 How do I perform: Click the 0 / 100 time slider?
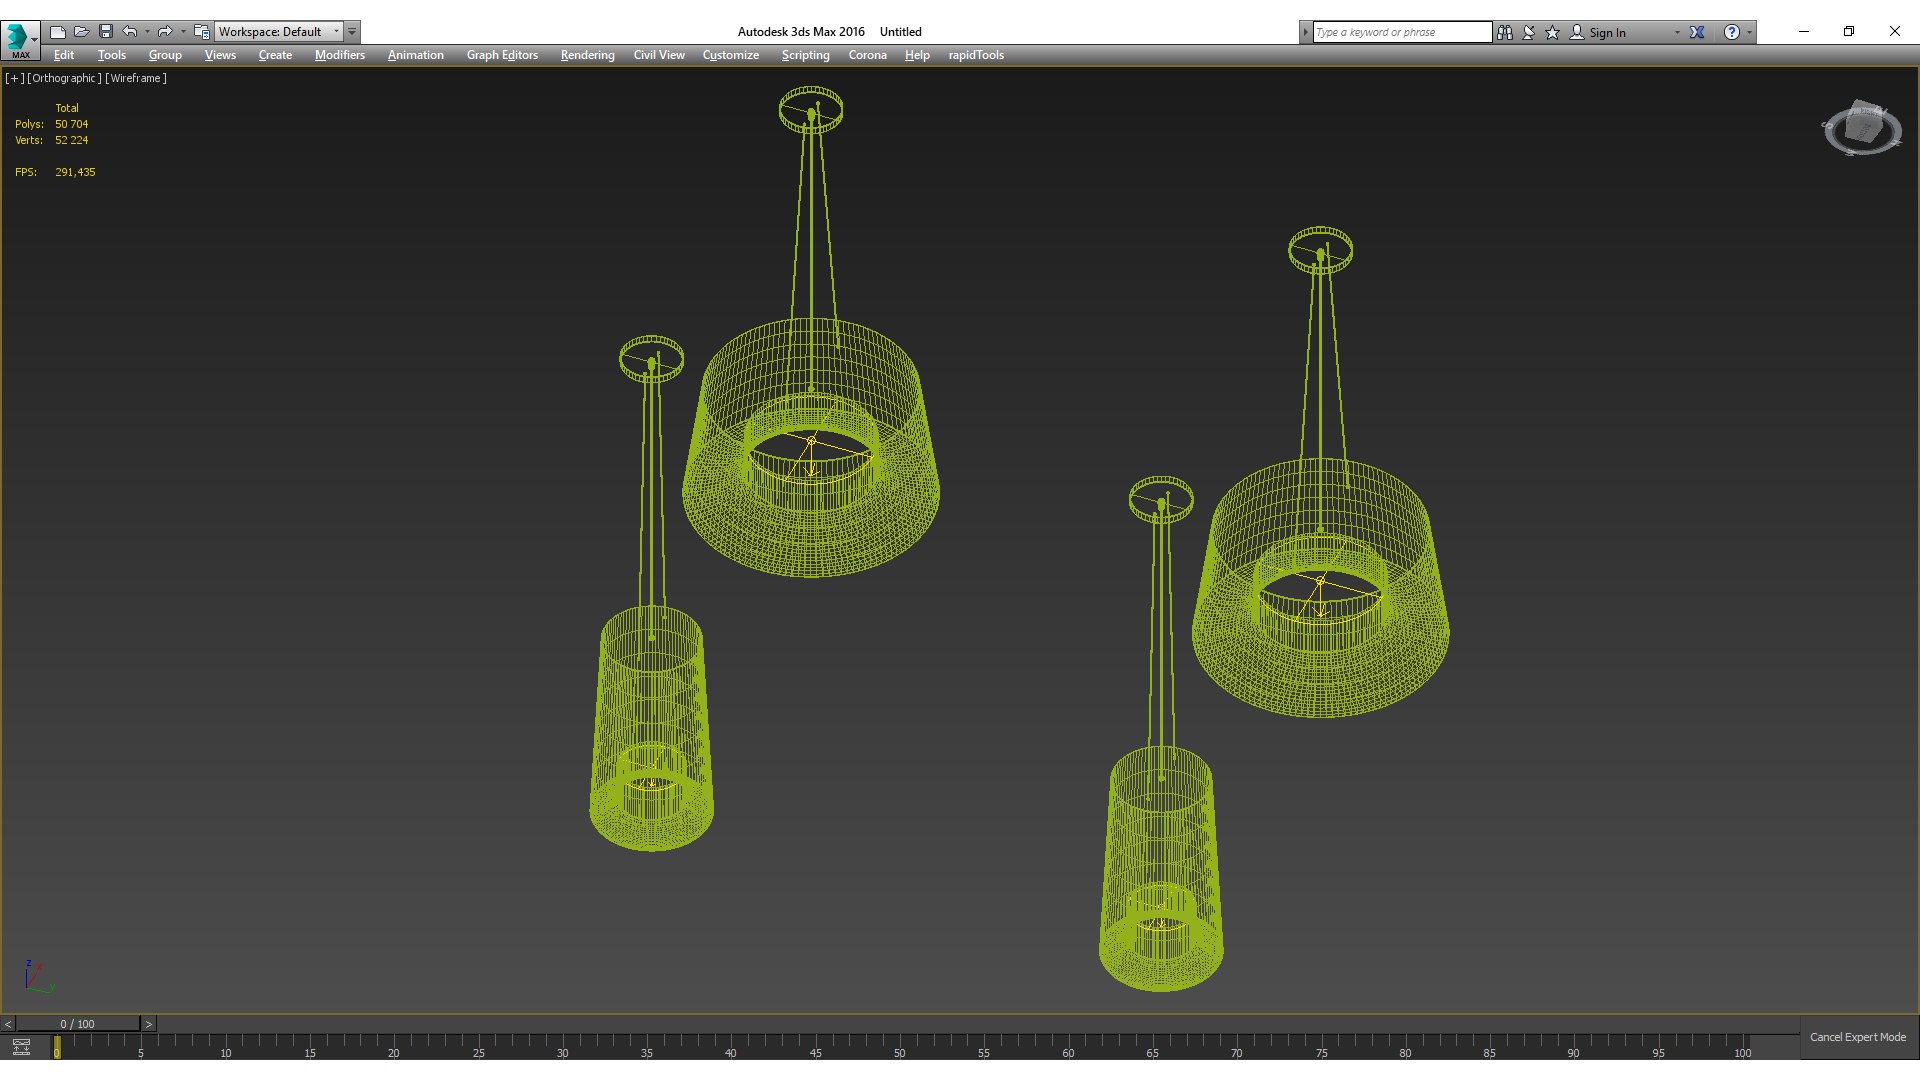click(x=77, y=1024)
